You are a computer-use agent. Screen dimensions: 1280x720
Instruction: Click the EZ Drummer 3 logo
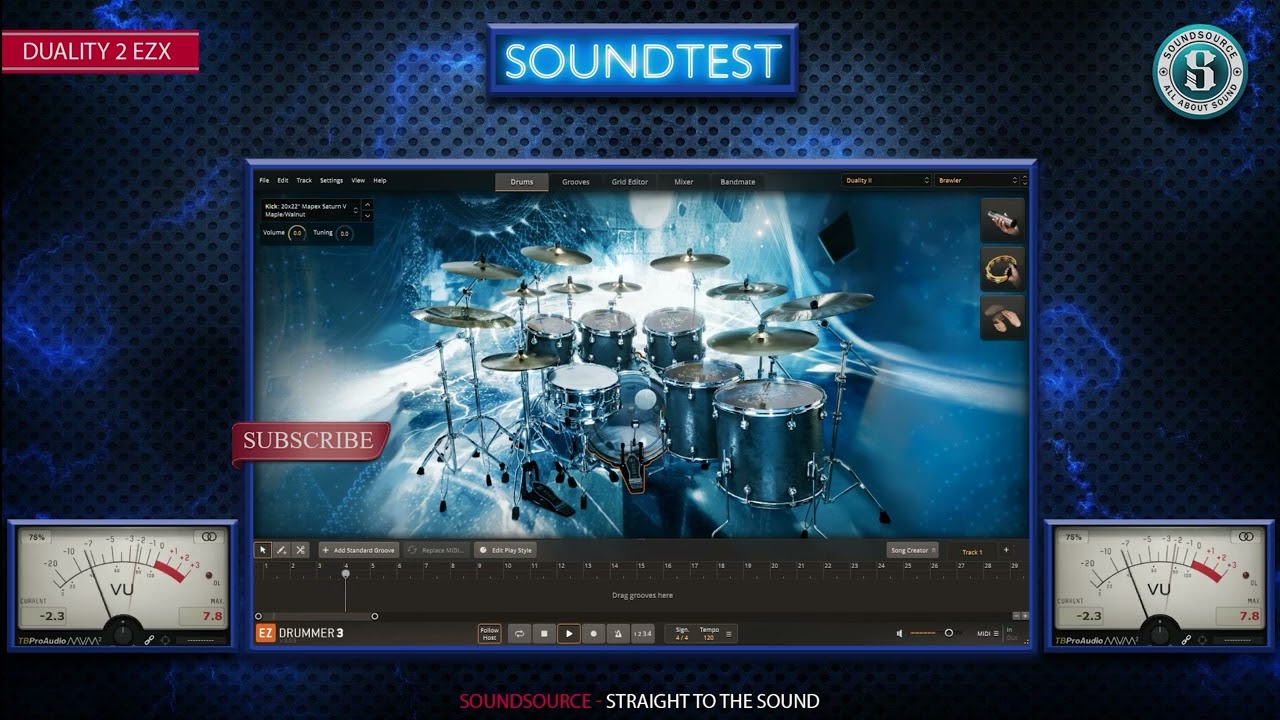(300, 633)
